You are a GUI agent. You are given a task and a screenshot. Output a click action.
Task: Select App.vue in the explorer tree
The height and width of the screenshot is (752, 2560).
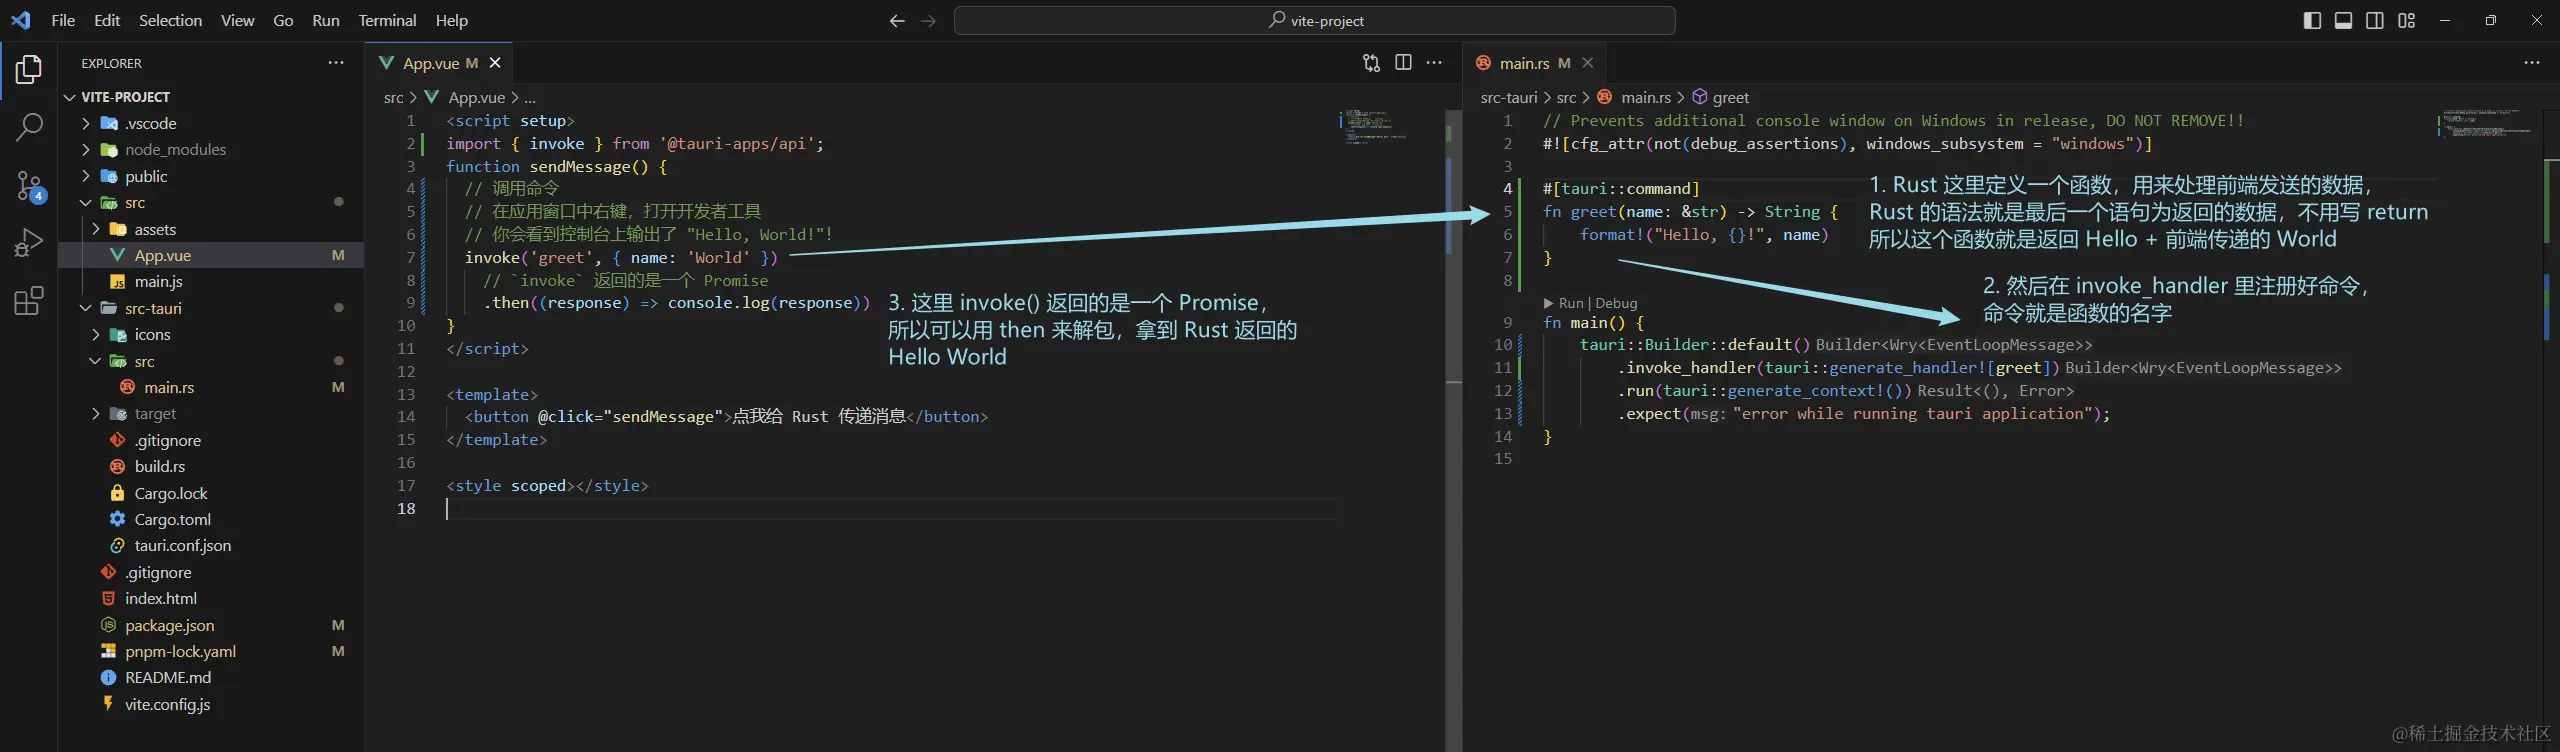(x=211, y=255)
